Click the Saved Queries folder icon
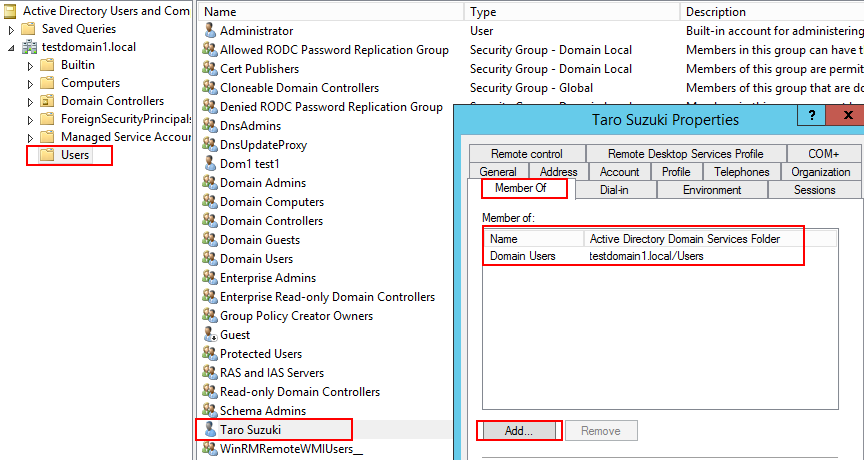This screenshot has height=460, width=864. (x=28, y=29)
